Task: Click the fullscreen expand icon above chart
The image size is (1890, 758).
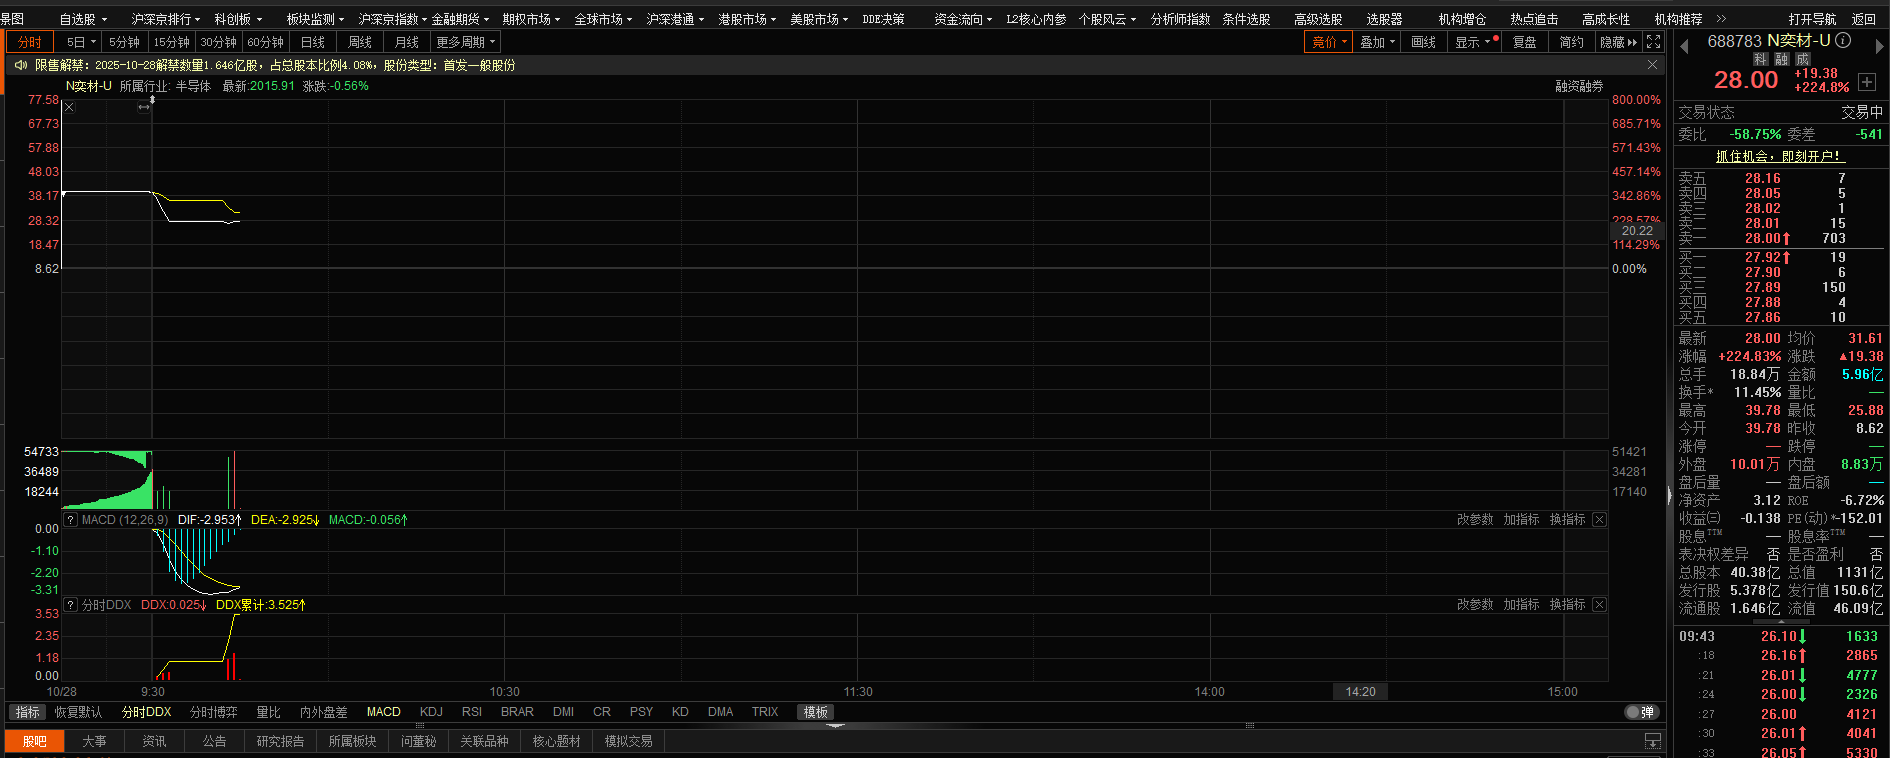Action: point(1653,42)
